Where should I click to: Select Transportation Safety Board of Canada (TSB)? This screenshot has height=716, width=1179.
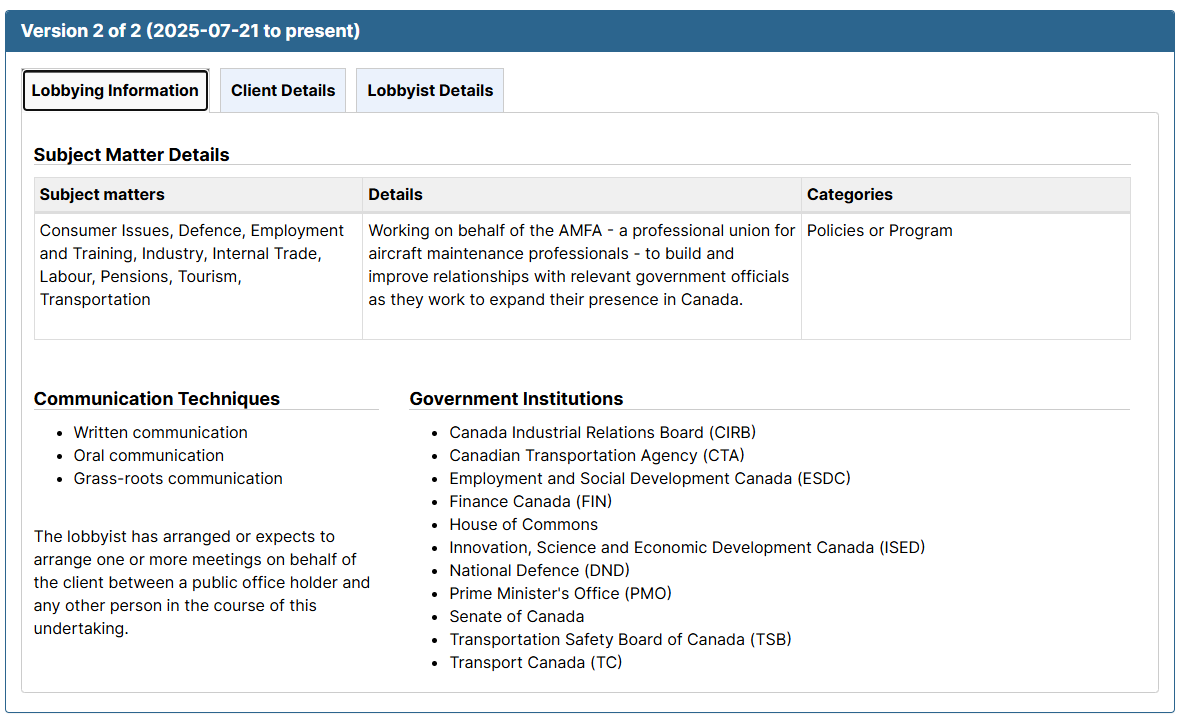(620, 639)
